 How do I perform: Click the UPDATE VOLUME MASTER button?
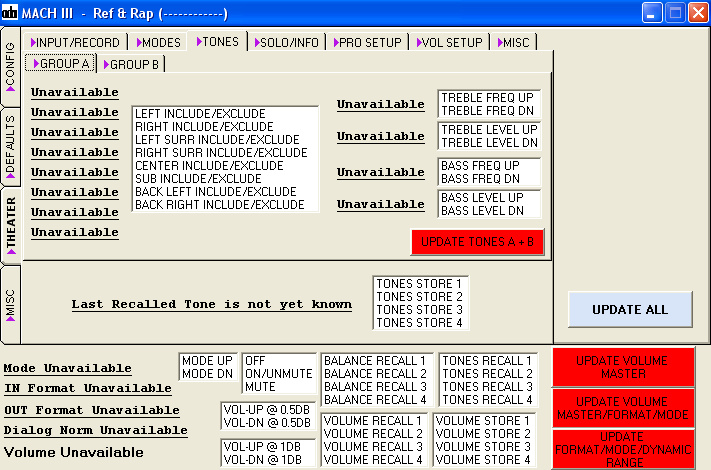623,367
